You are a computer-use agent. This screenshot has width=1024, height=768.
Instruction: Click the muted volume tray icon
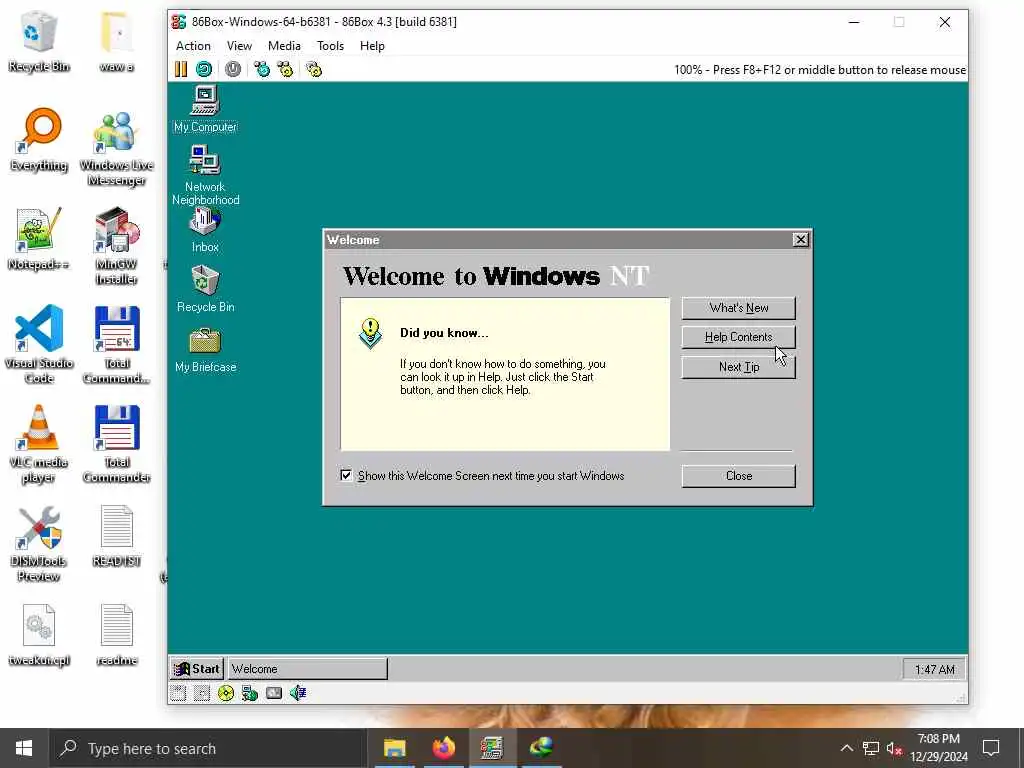point(894,748)
